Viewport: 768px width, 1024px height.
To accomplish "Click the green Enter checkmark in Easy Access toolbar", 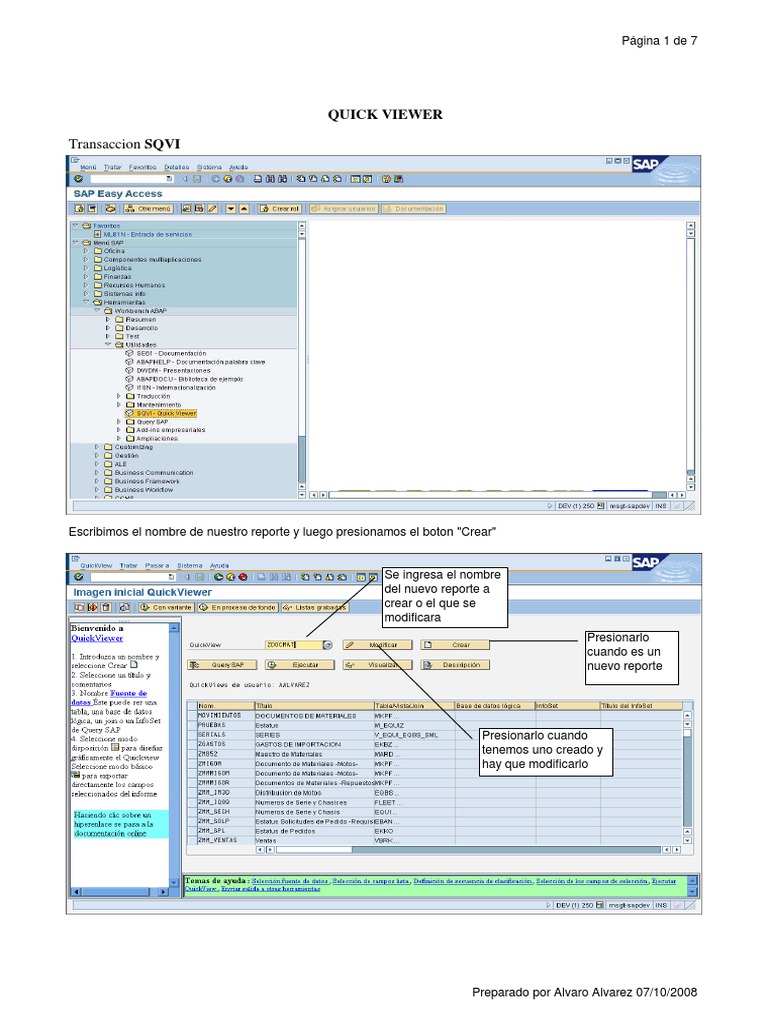I will (78, 179).
